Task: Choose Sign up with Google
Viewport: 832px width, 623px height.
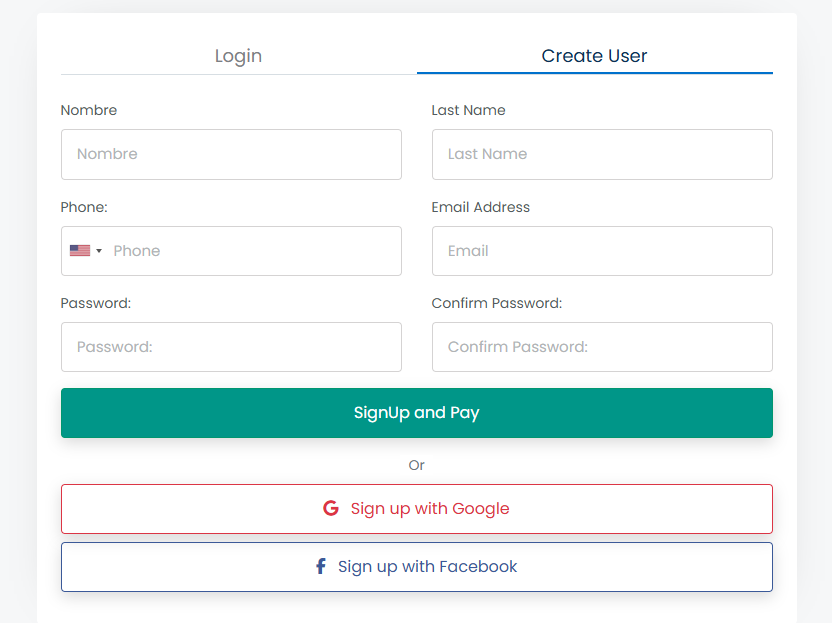Action: coord(430,509)
